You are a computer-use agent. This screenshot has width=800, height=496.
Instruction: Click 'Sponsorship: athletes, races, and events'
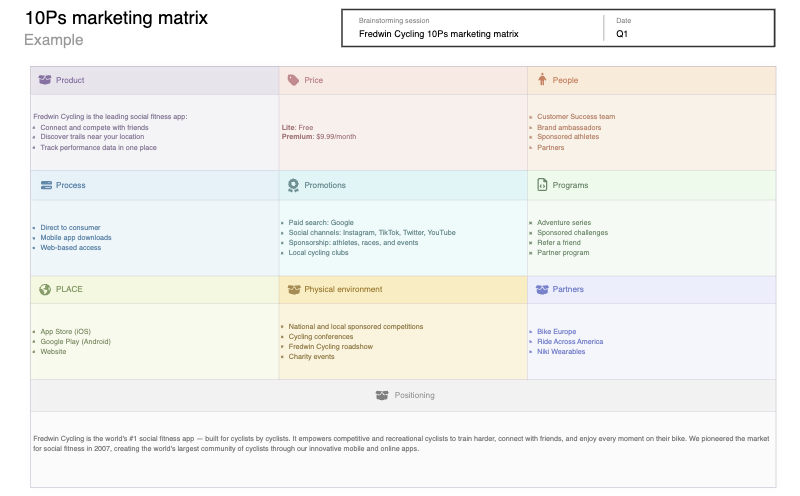point(353,243)
